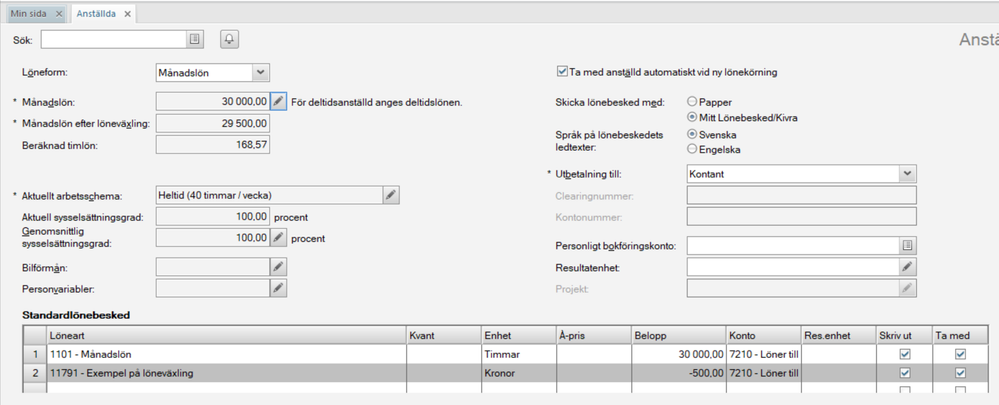This screenshot has width=999, height=405.
Task: Open lookup list icon in Sök field
Action: coord(195,39)
